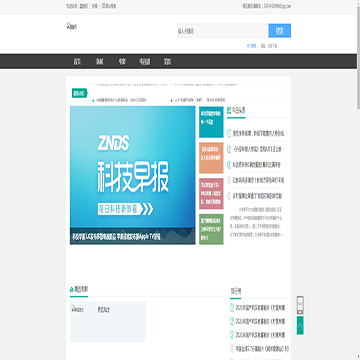The width and height of the screenshot is (360, 360).
Task: Open the fifth item in dark navigation bar
Action: click(x=168, y=62)
